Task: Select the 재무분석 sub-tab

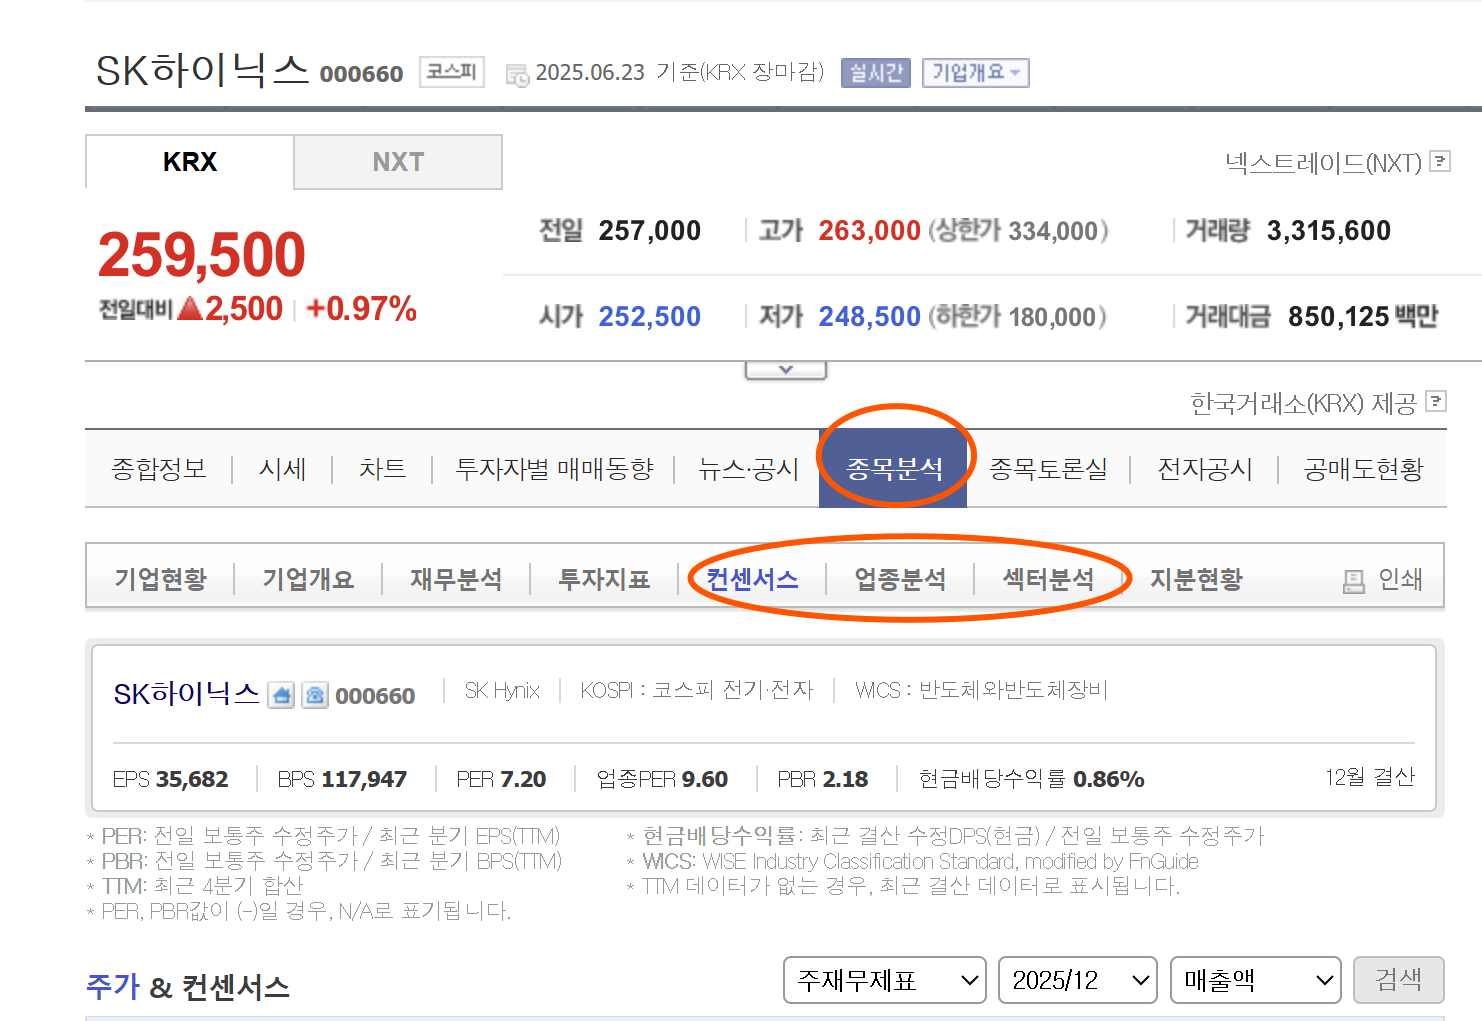Action: point(456,579)
